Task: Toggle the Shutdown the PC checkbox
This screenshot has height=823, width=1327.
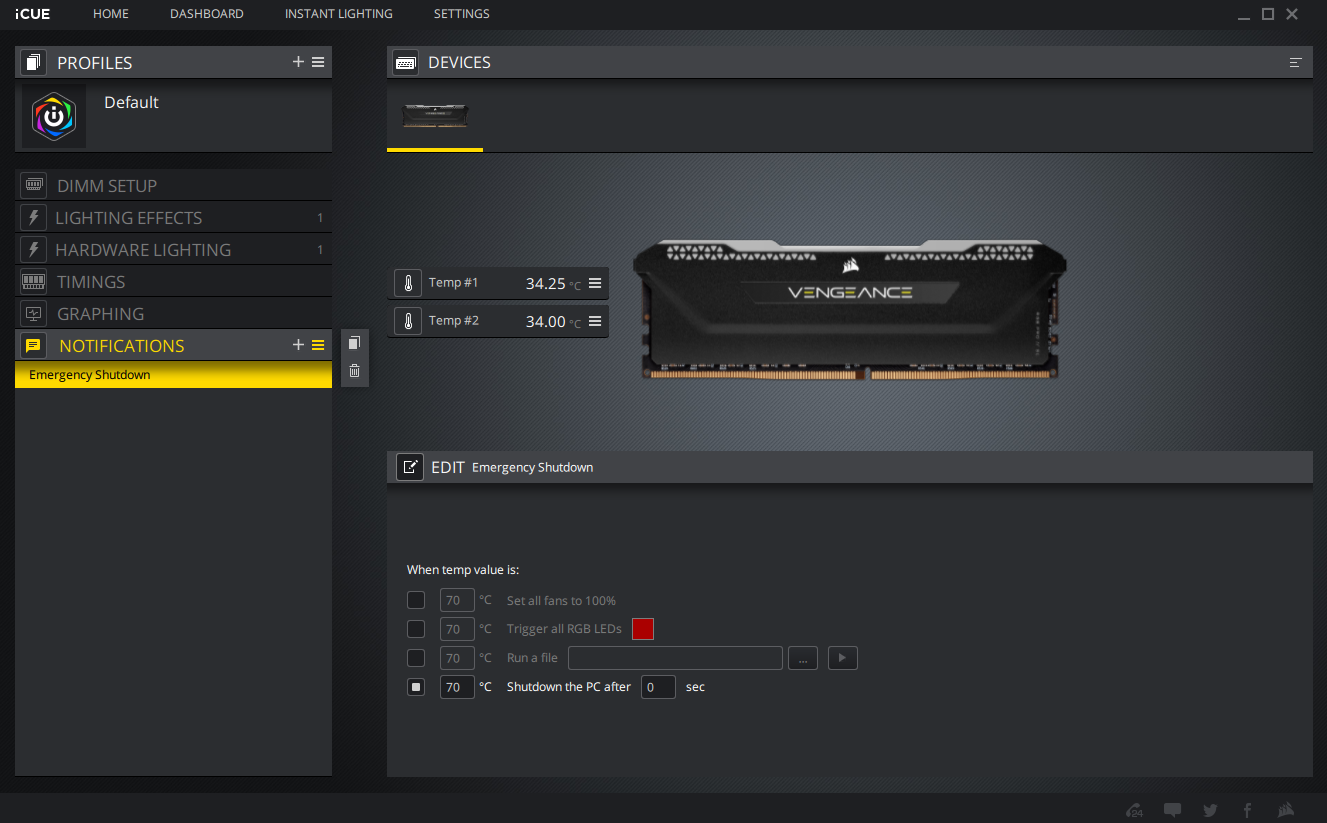Action: pyautogui.click(x=416, y=687)
